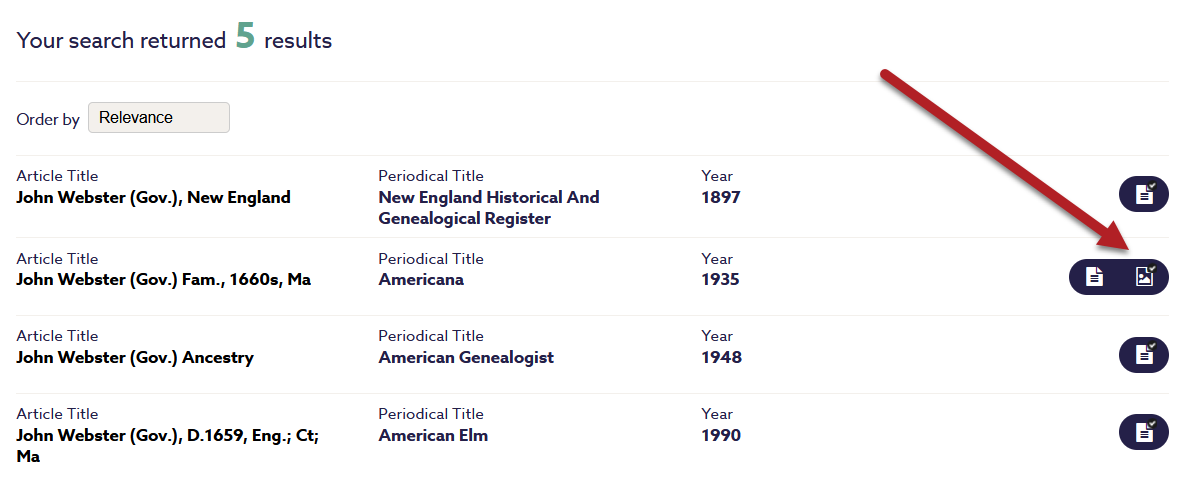The height and width of the screenshot is (483, 1179).
Task: Click the year 1948
Action: point(721,358)
